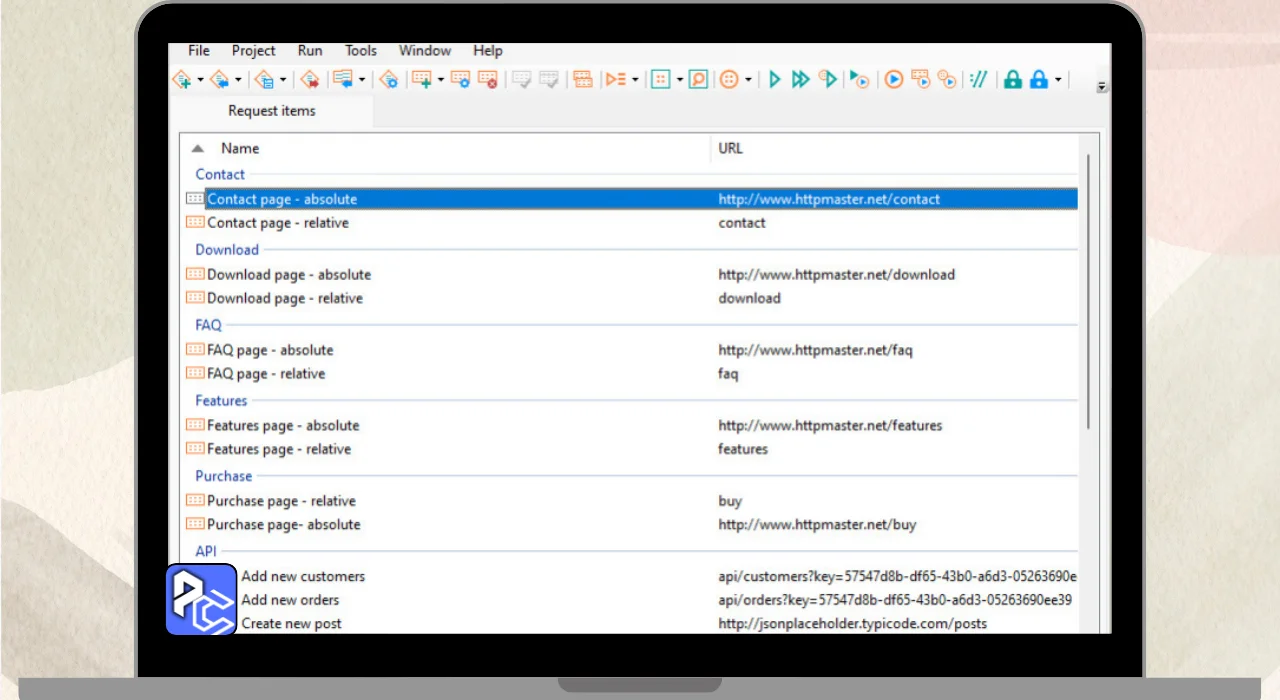Image resolution: width=1280 pixels, height=700 pixels.
Task: Click the orange circled play button icon
Action: pyautogui.click(x=894, y=80)
